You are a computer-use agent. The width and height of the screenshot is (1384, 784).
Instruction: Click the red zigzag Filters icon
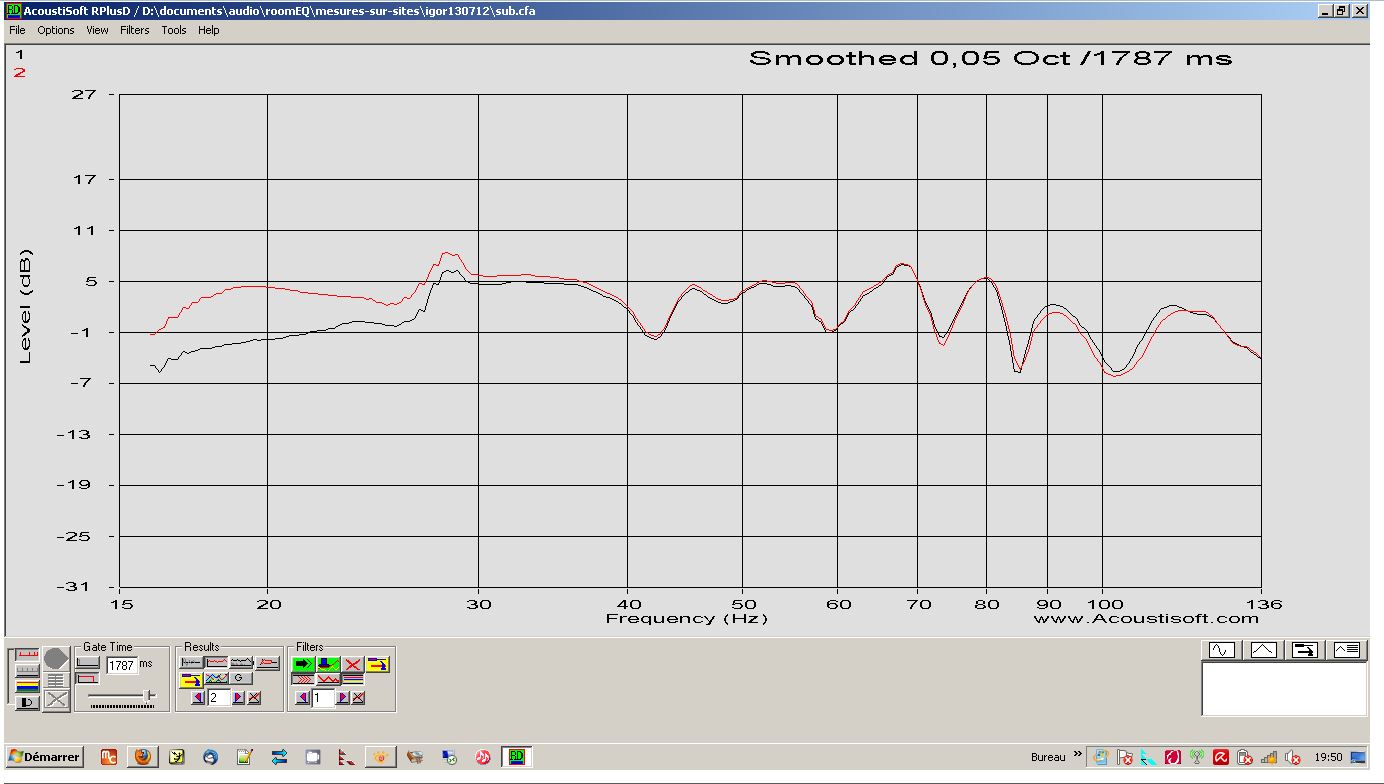click(x=329, y=679)
